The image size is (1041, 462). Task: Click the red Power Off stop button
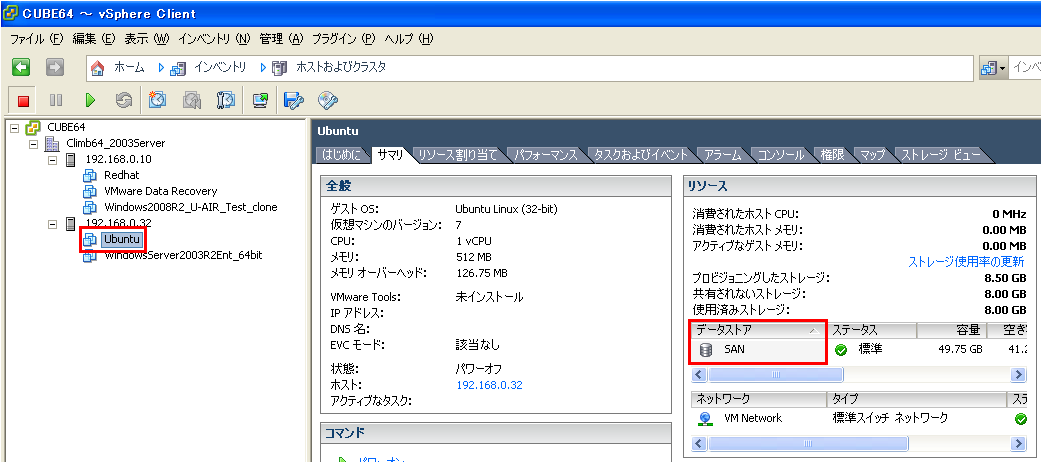point(23,100)
